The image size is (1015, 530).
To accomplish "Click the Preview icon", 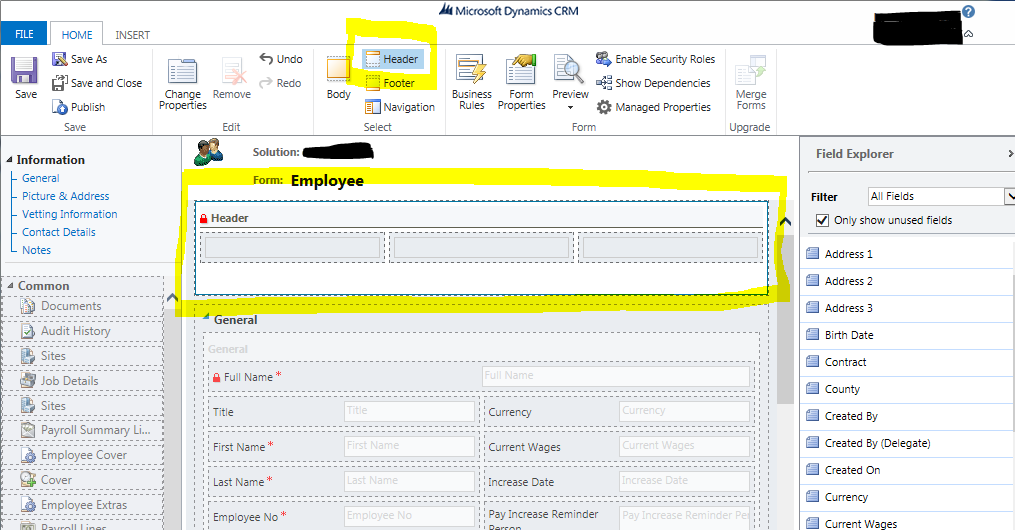I will pos(569,70).
